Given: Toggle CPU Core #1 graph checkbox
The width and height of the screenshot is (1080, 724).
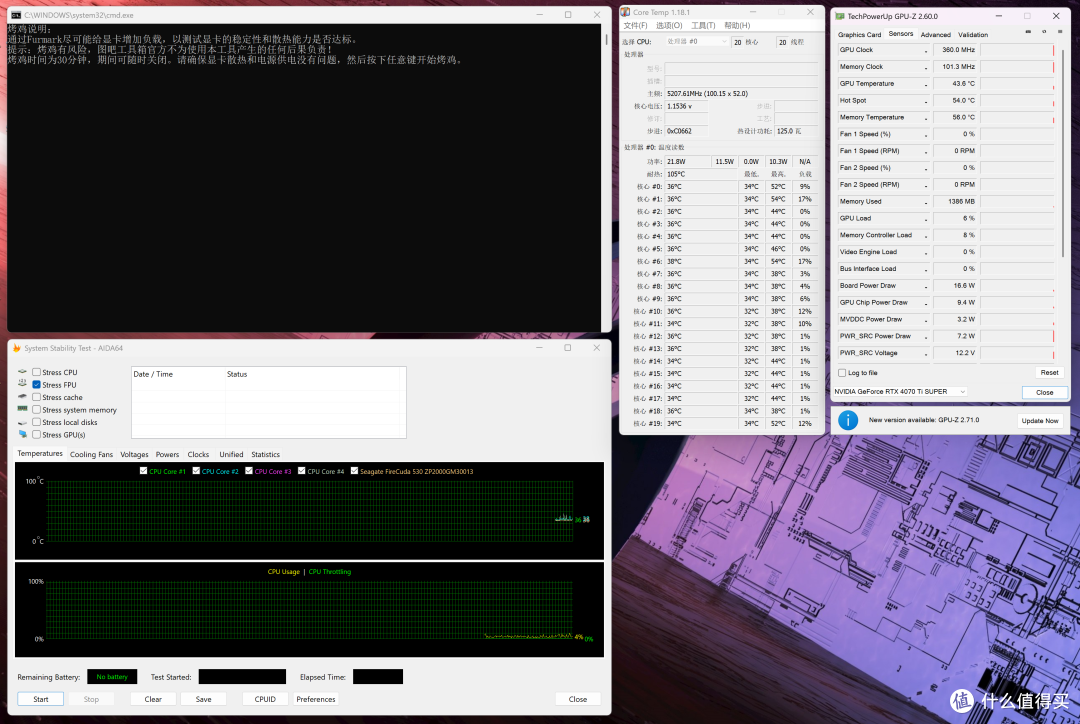Looking at the screenshot, I should 143,470.
